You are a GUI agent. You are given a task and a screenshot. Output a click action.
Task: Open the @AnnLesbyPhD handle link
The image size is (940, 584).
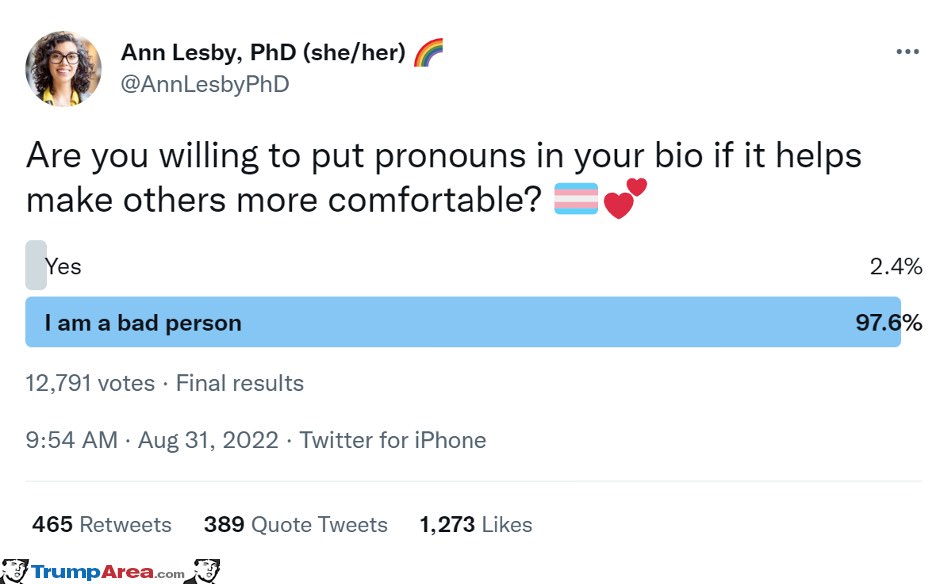coord(205,84)
